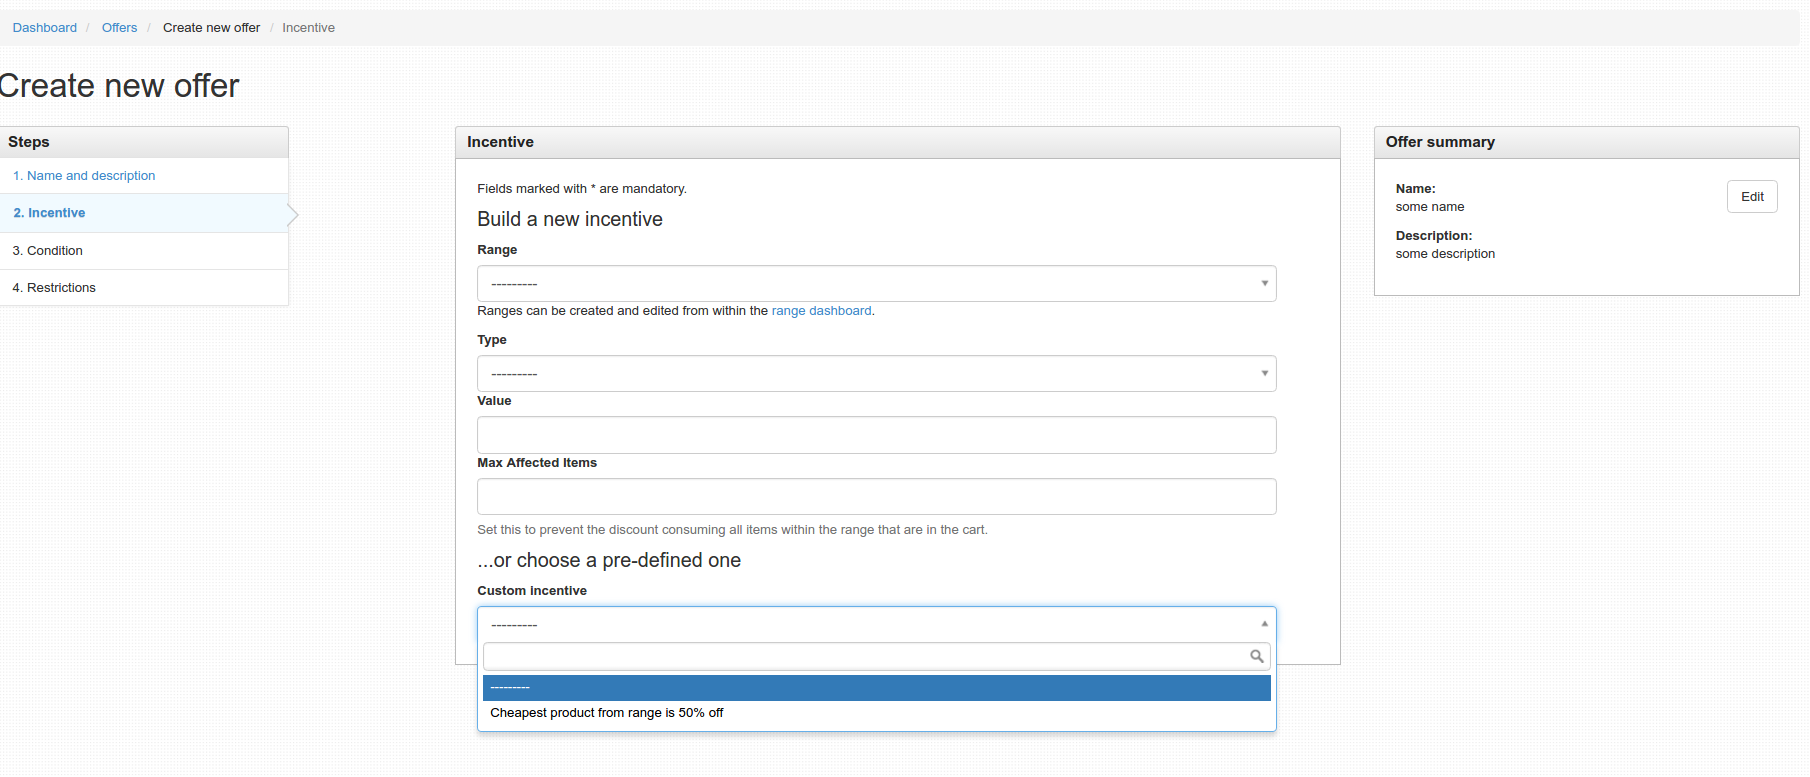Click the dropdown search text box
Image resolution: width=1810 pixels, height=777 pixels.
865,657
